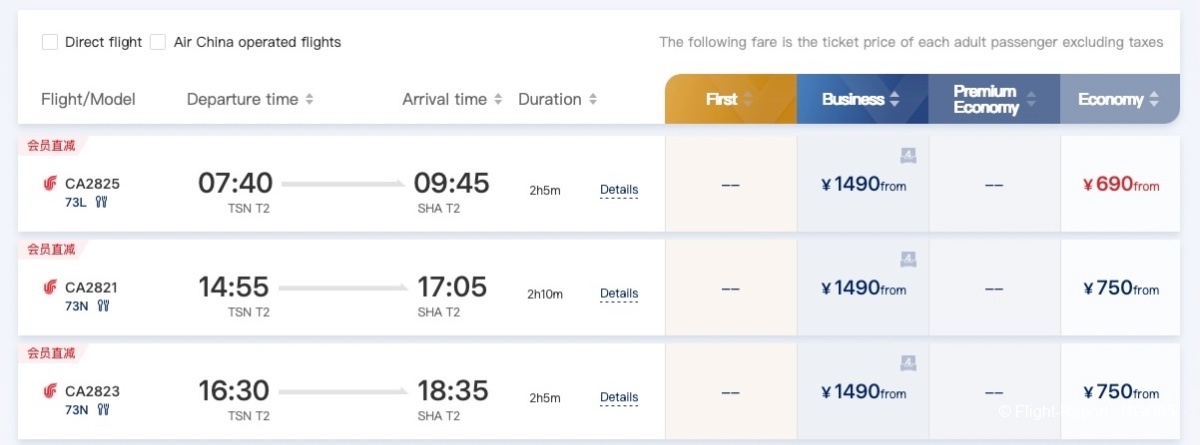1200x445 pixels.
Task: Click the Air China logo for CA2823
Action: (50, 391)
